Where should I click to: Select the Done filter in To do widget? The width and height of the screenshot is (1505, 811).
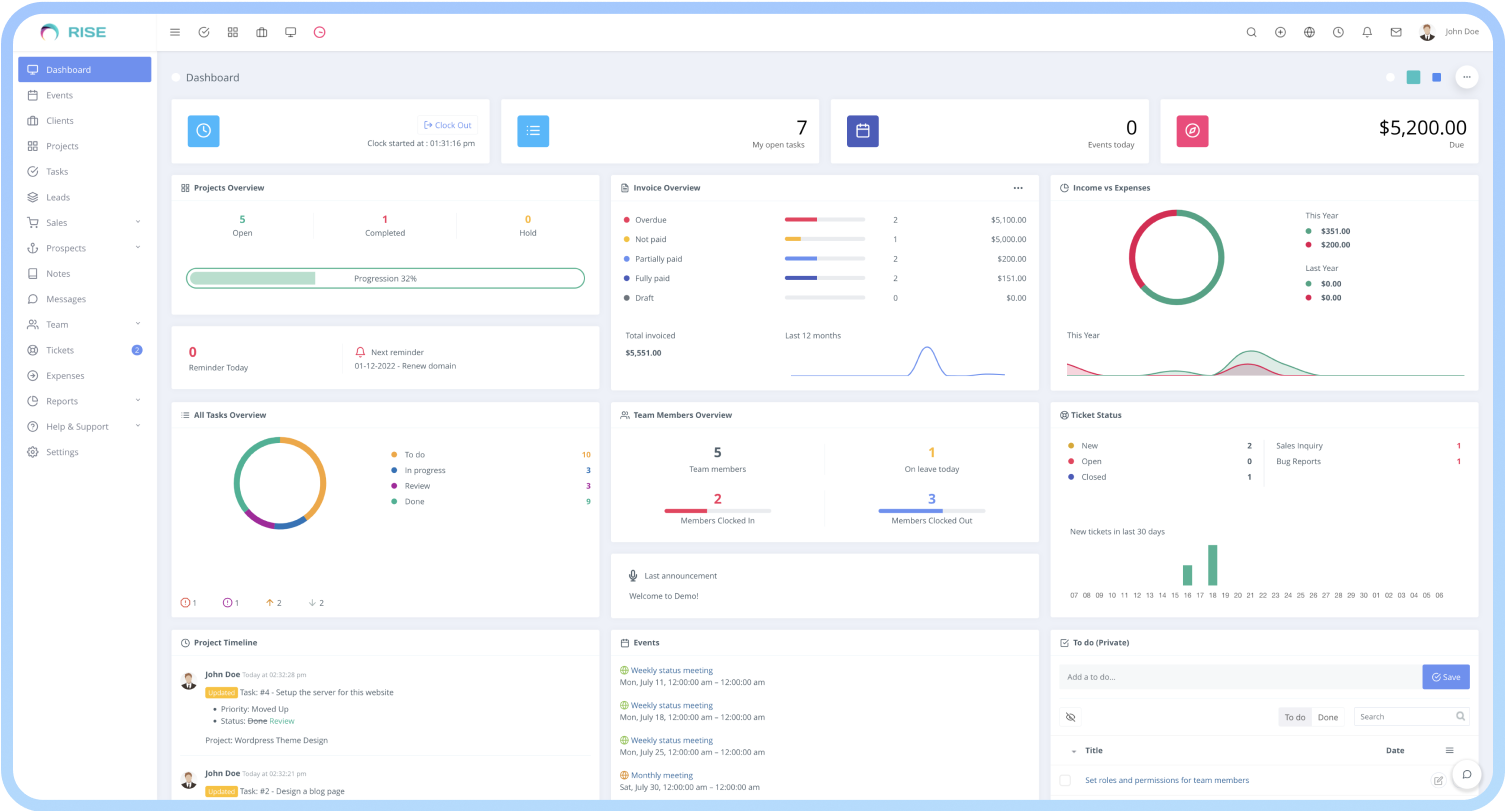tap(1327, 717)
